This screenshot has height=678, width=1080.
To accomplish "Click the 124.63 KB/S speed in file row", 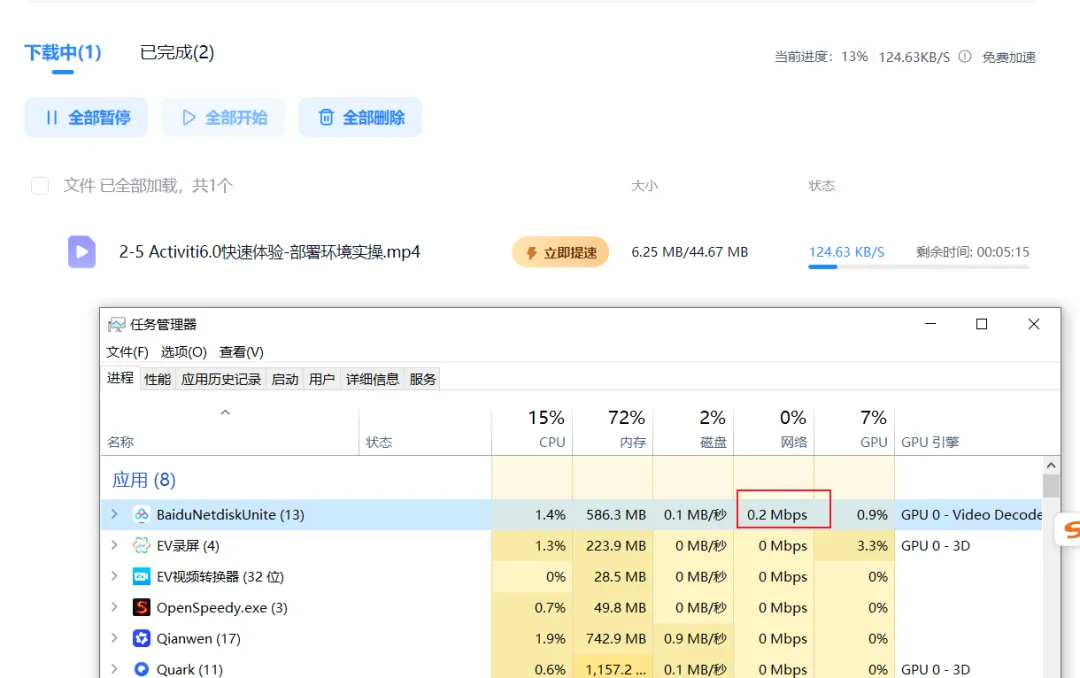I will coord(847,252).
